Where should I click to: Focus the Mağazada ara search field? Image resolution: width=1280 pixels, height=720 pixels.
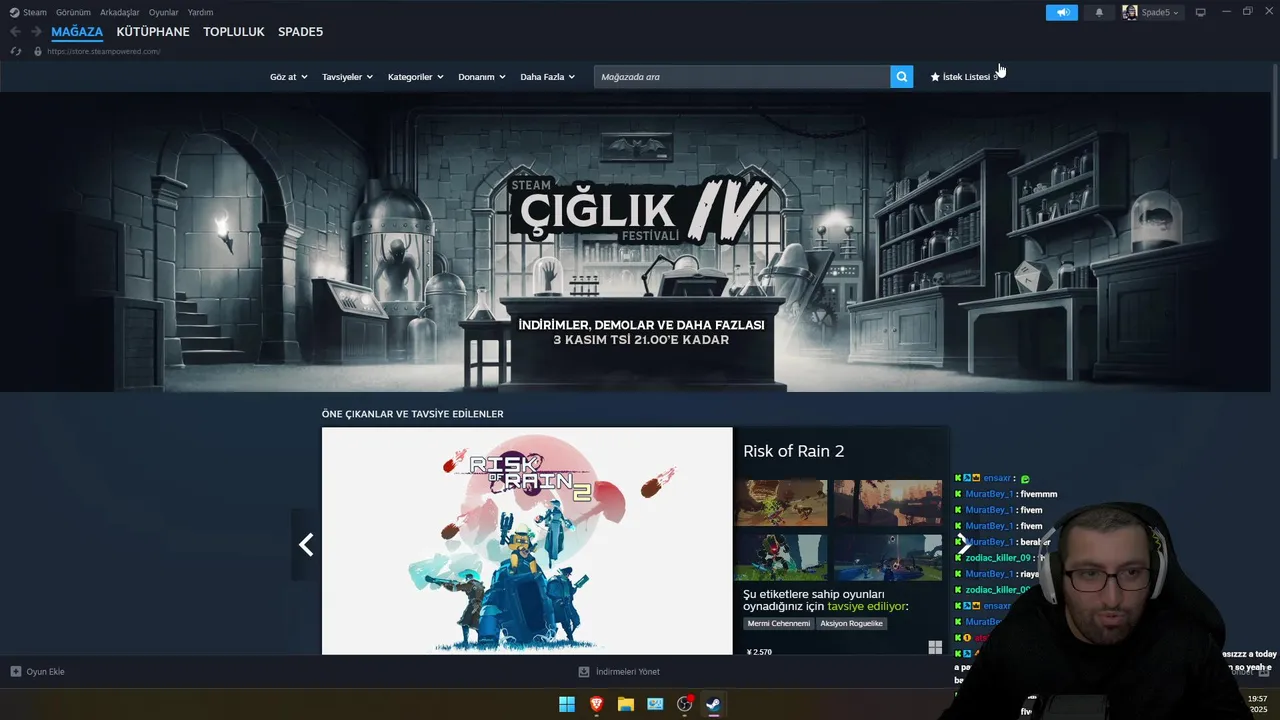(742, 76)
